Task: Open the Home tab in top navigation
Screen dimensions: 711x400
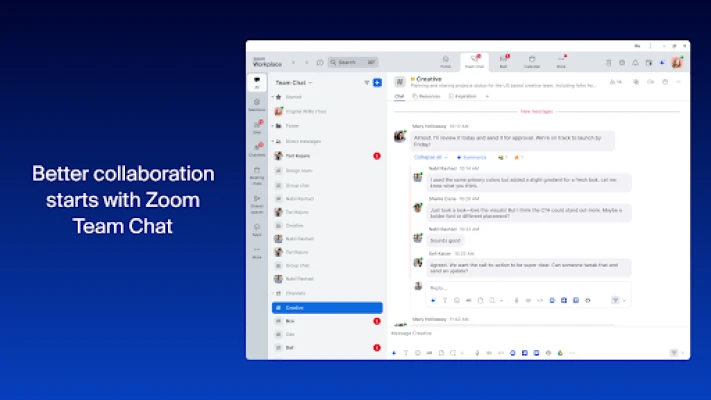Action: [x=444, y=61]
